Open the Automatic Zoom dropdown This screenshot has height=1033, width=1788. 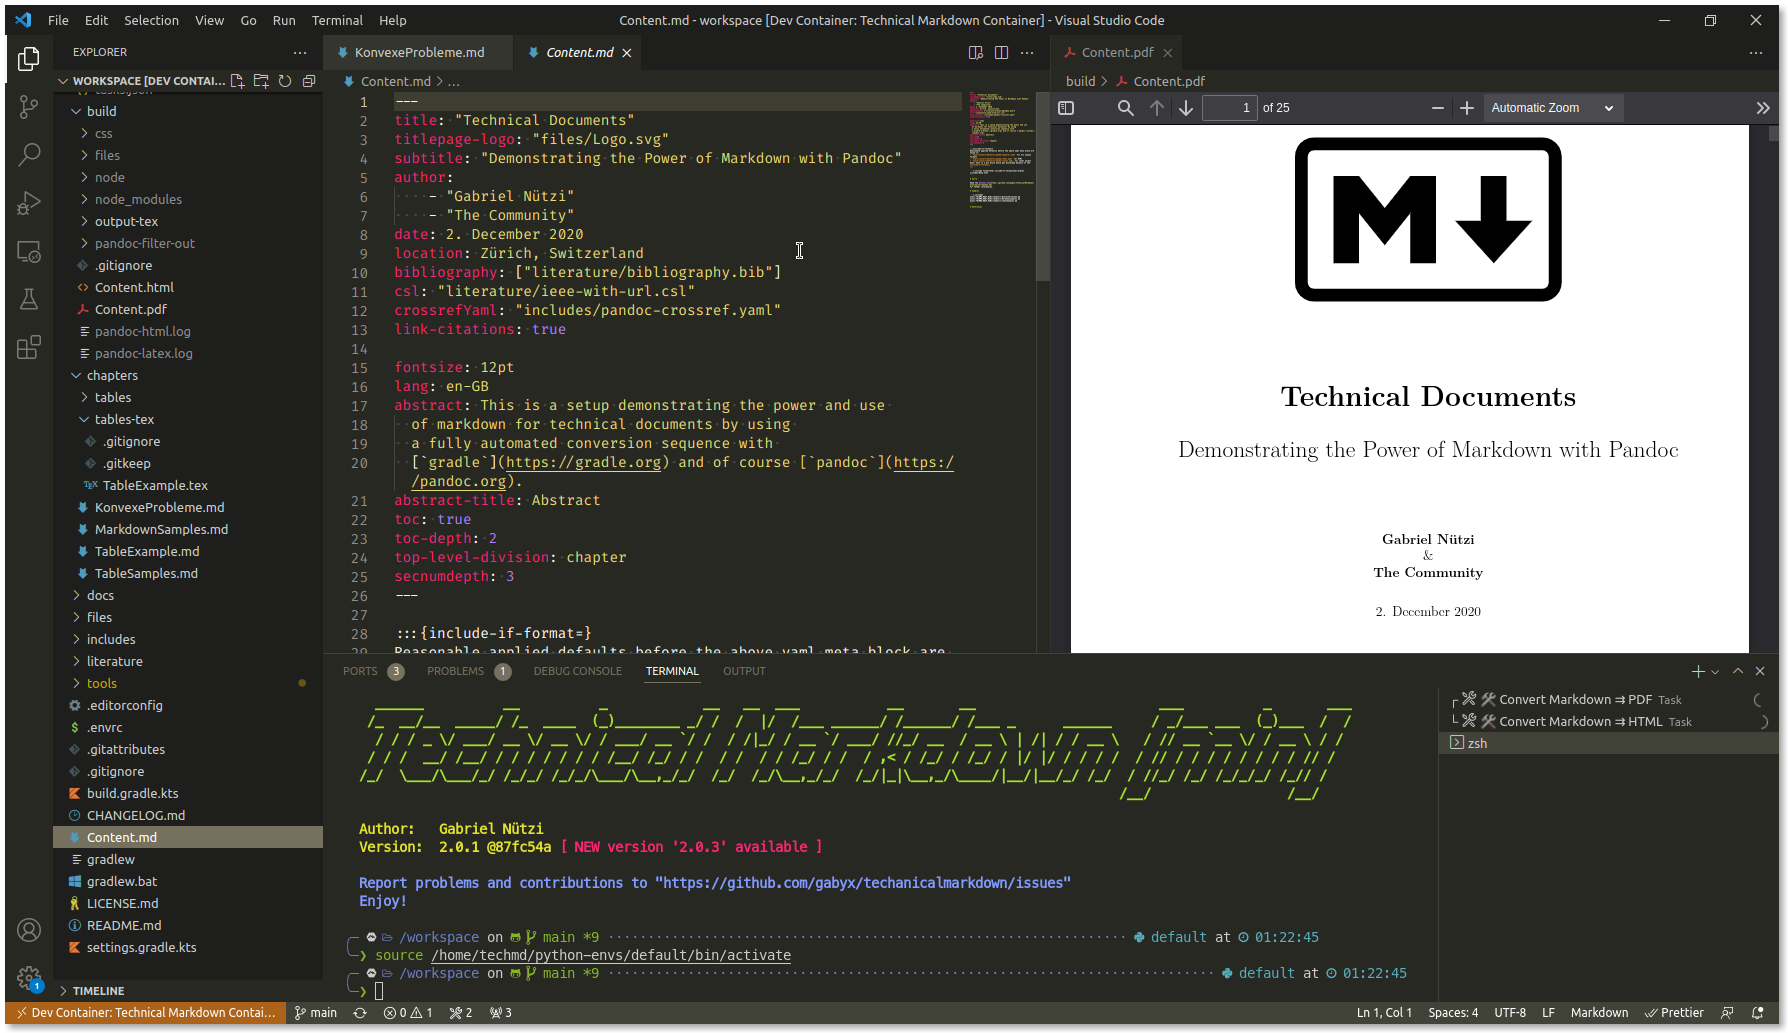1551,108
